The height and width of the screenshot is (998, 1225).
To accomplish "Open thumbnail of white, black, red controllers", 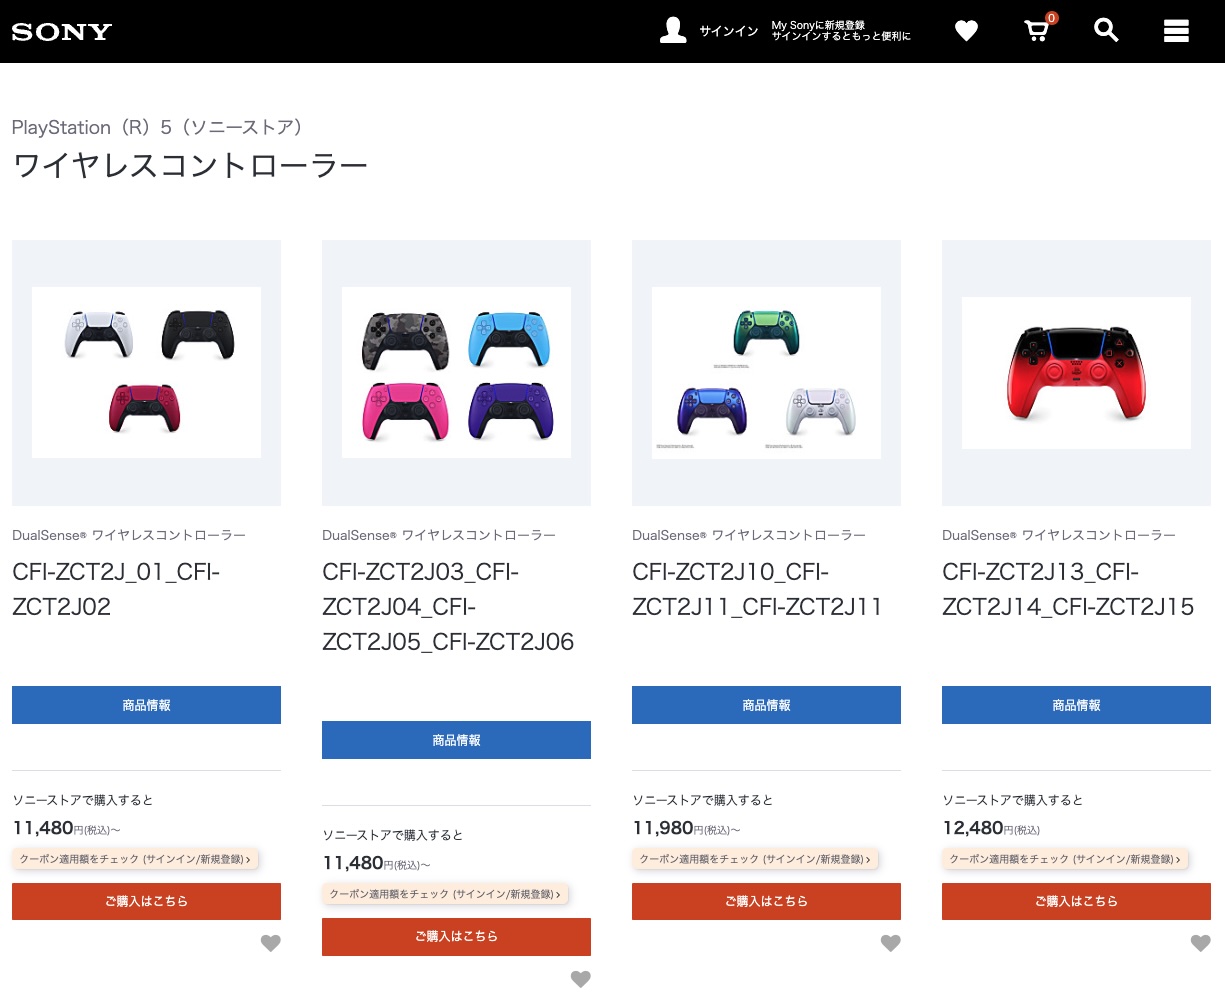I will (146, 372).
